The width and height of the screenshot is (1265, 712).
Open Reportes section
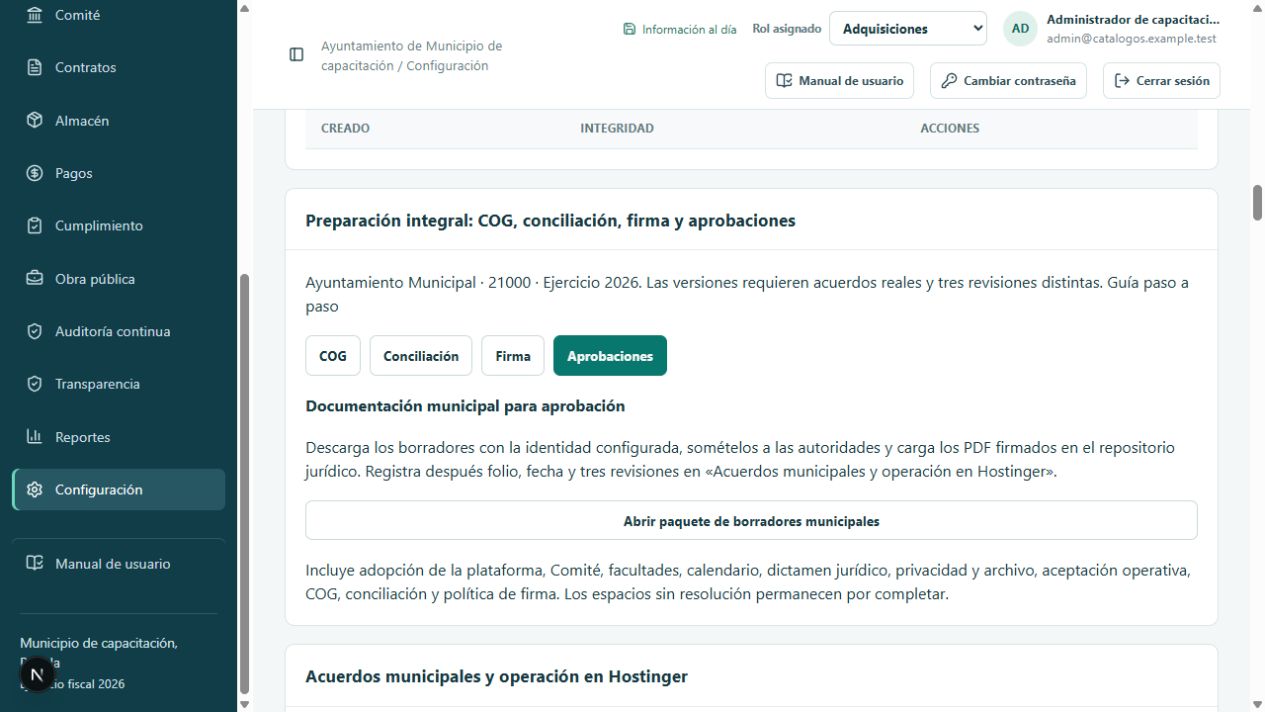click(118, 437)
